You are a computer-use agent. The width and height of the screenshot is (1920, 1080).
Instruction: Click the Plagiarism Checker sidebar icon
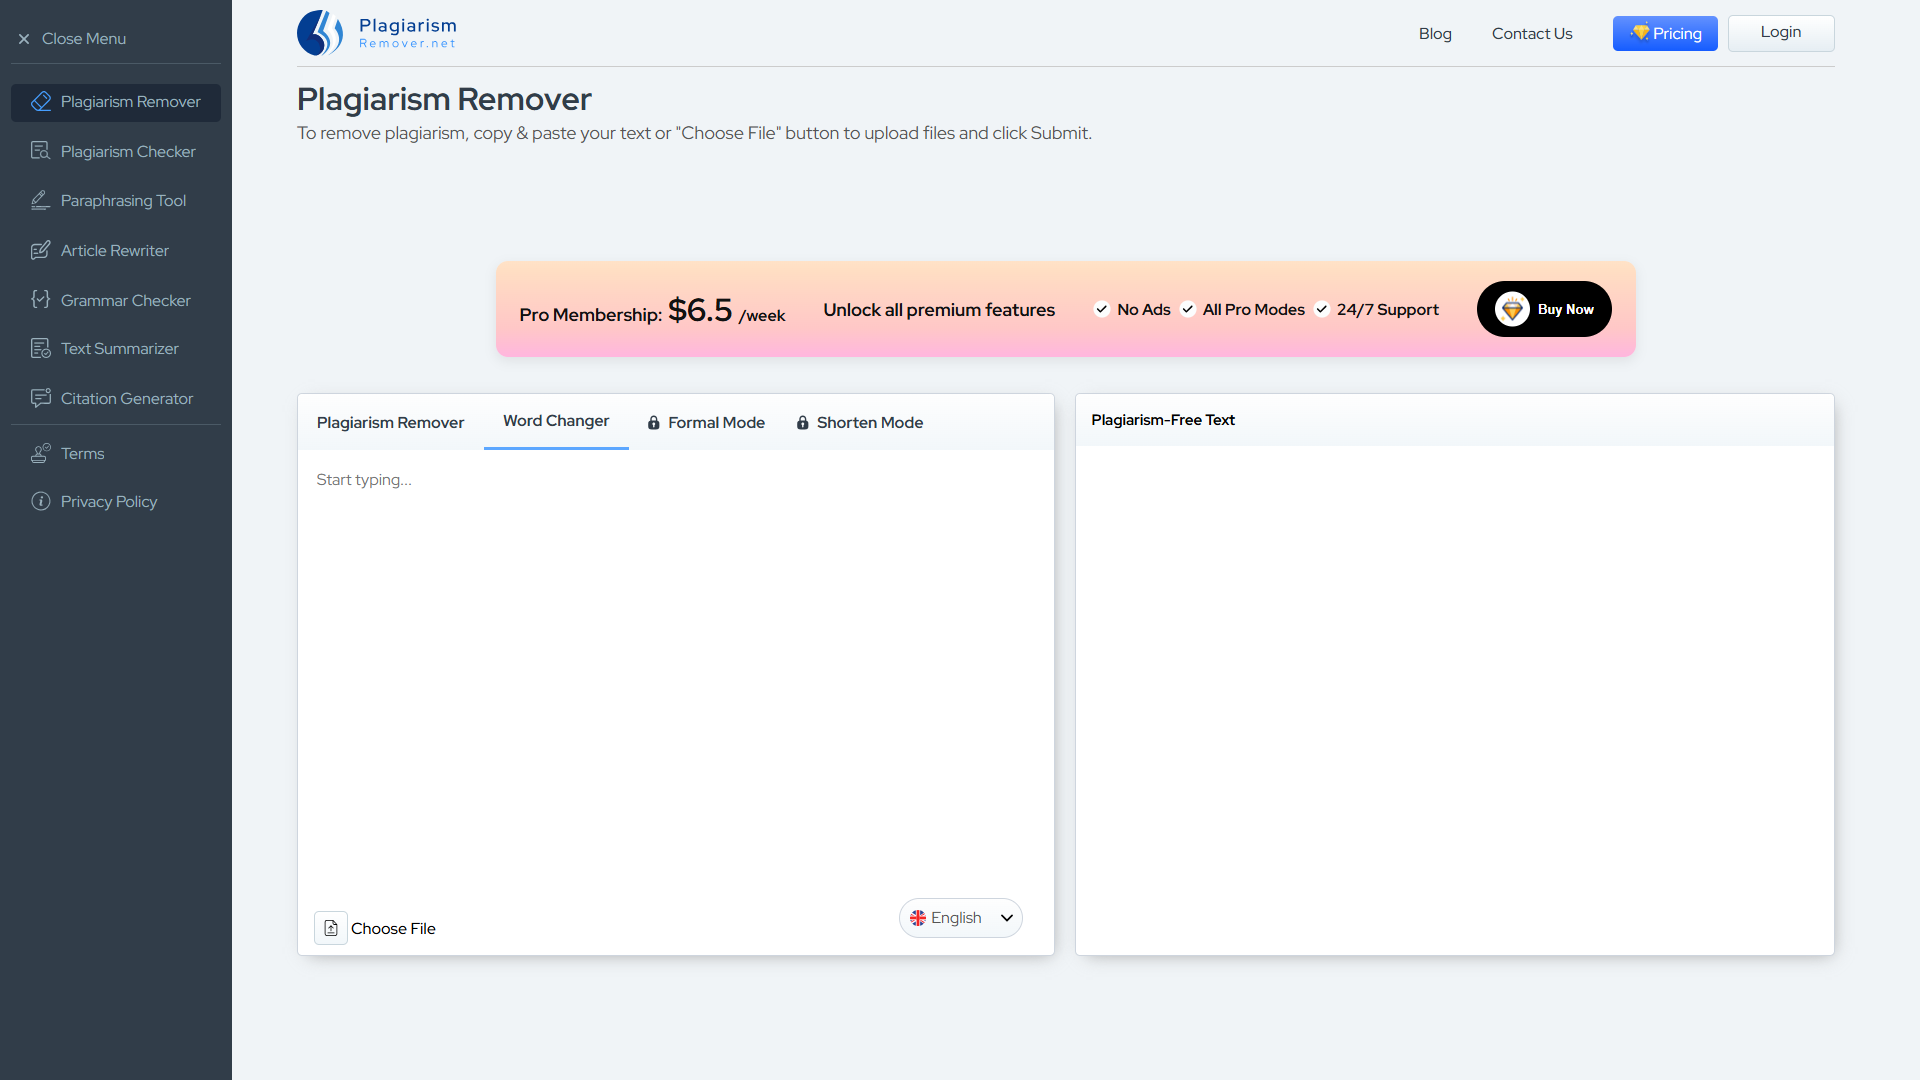[x=40, y=151]
